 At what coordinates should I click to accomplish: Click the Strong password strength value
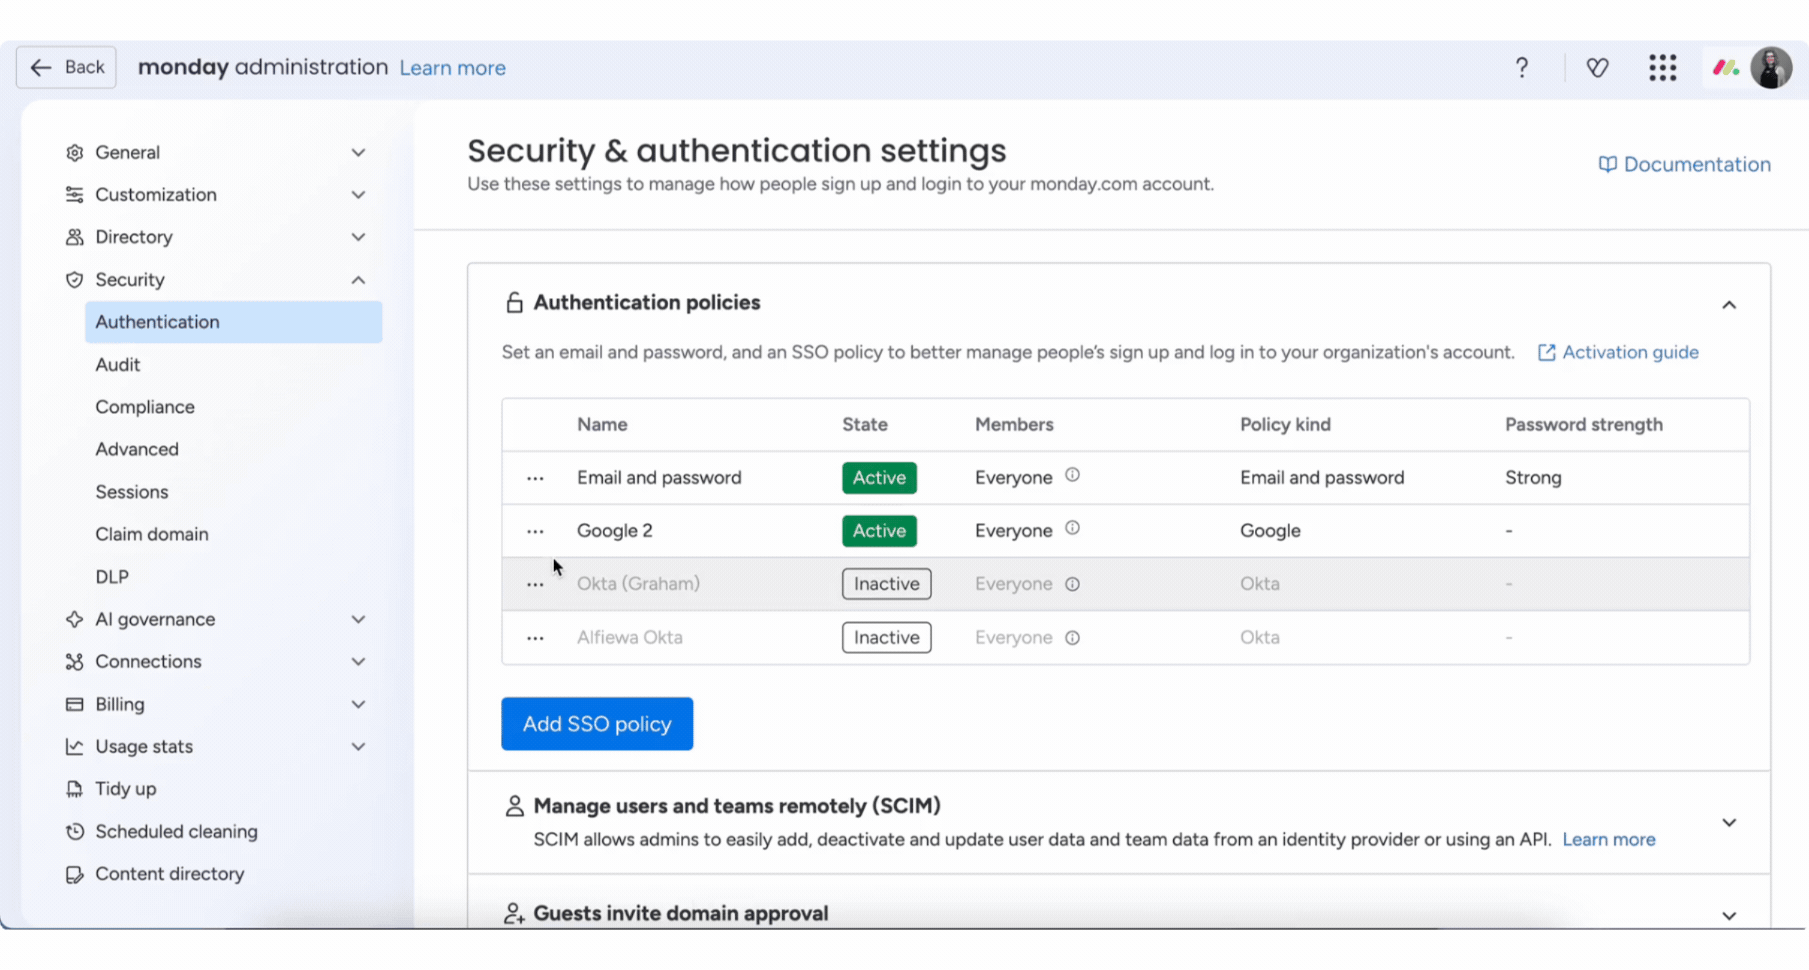point(1533,478)
